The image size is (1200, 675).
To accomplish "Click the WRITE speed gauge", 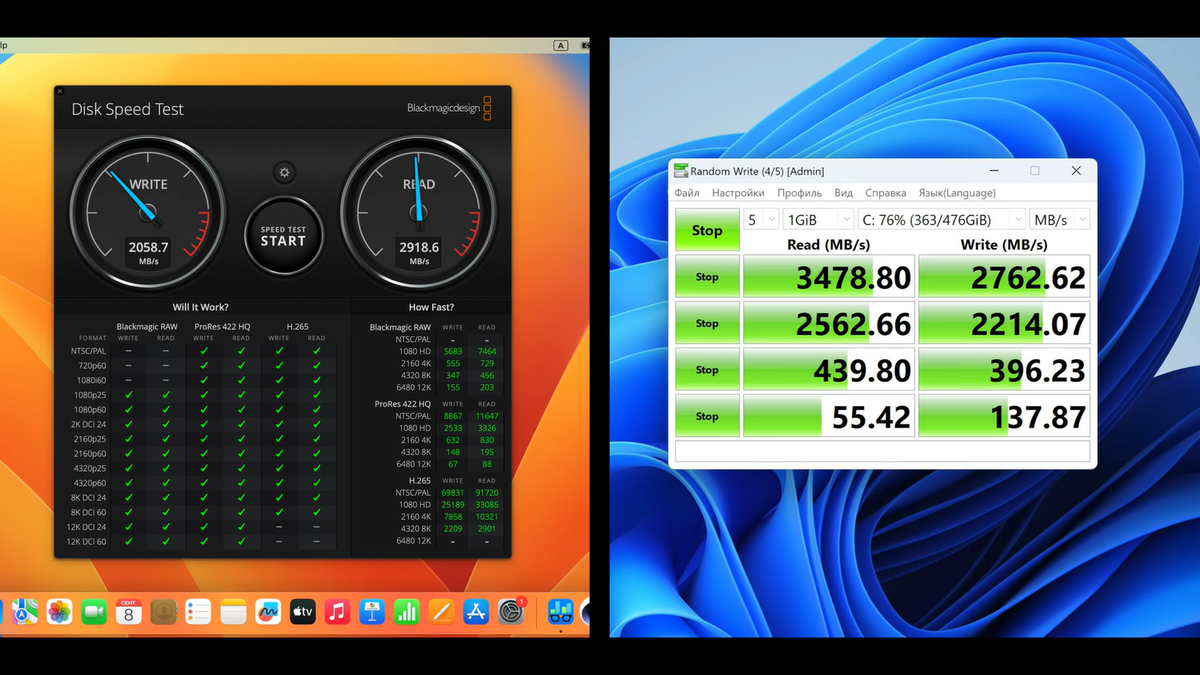I will pyautogui.click(x=147, y=212).
